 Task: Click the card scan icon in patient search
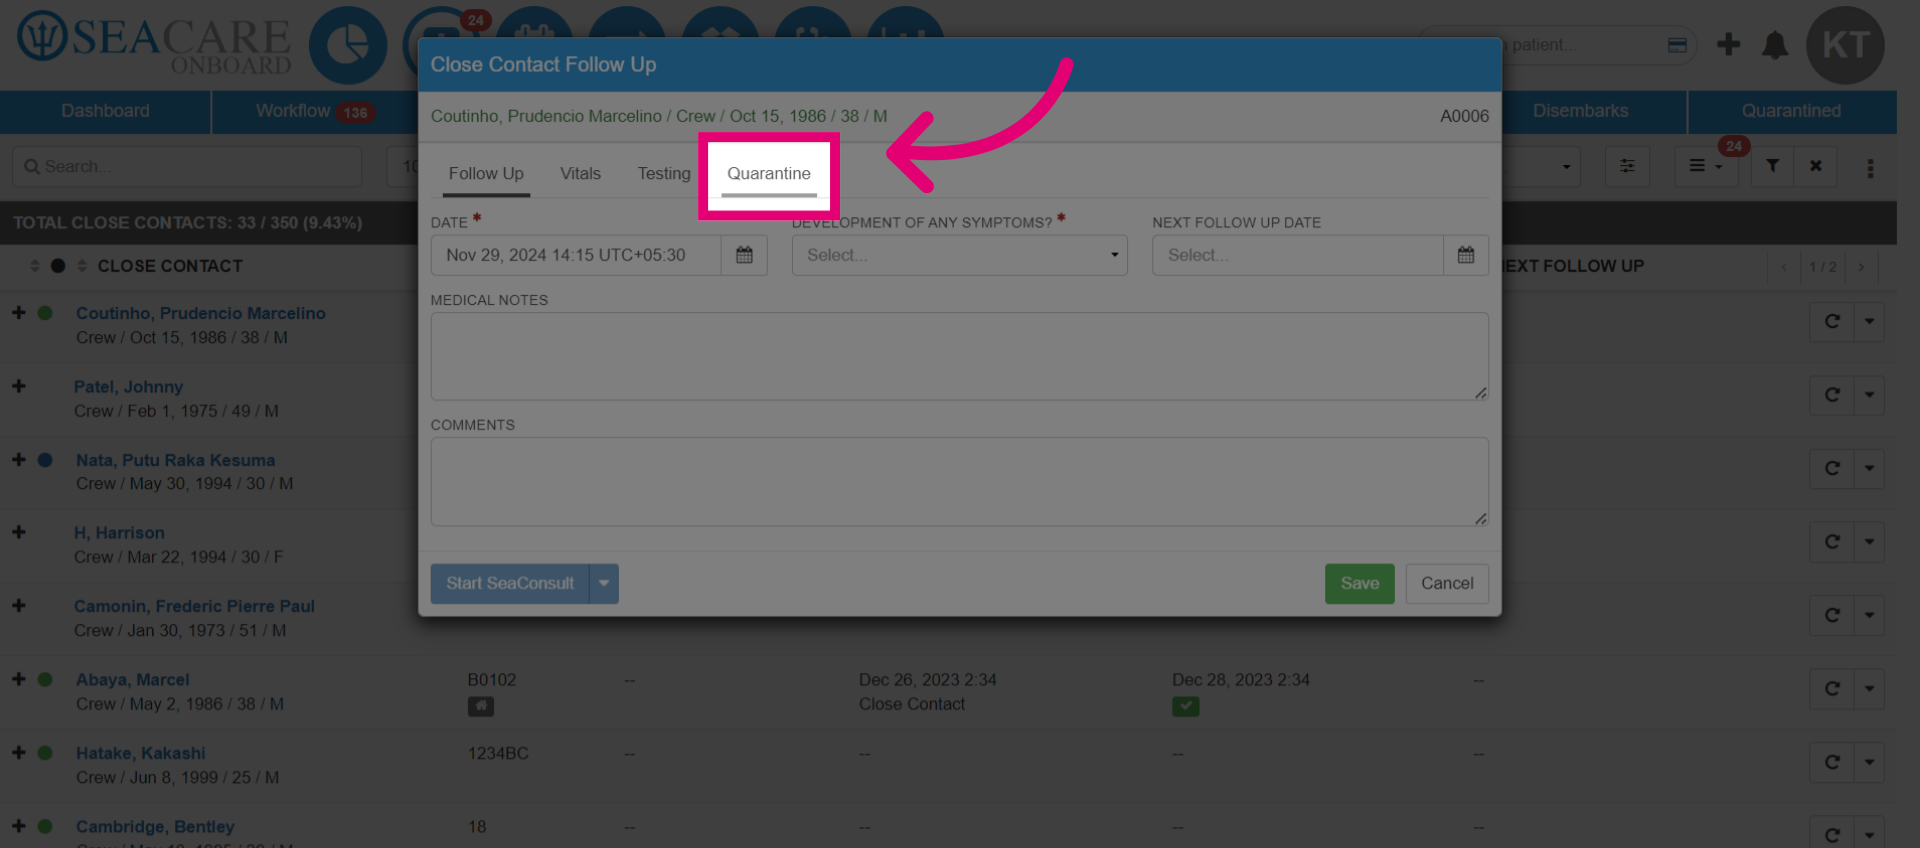pyautogui.click(x=1677, y=45)
